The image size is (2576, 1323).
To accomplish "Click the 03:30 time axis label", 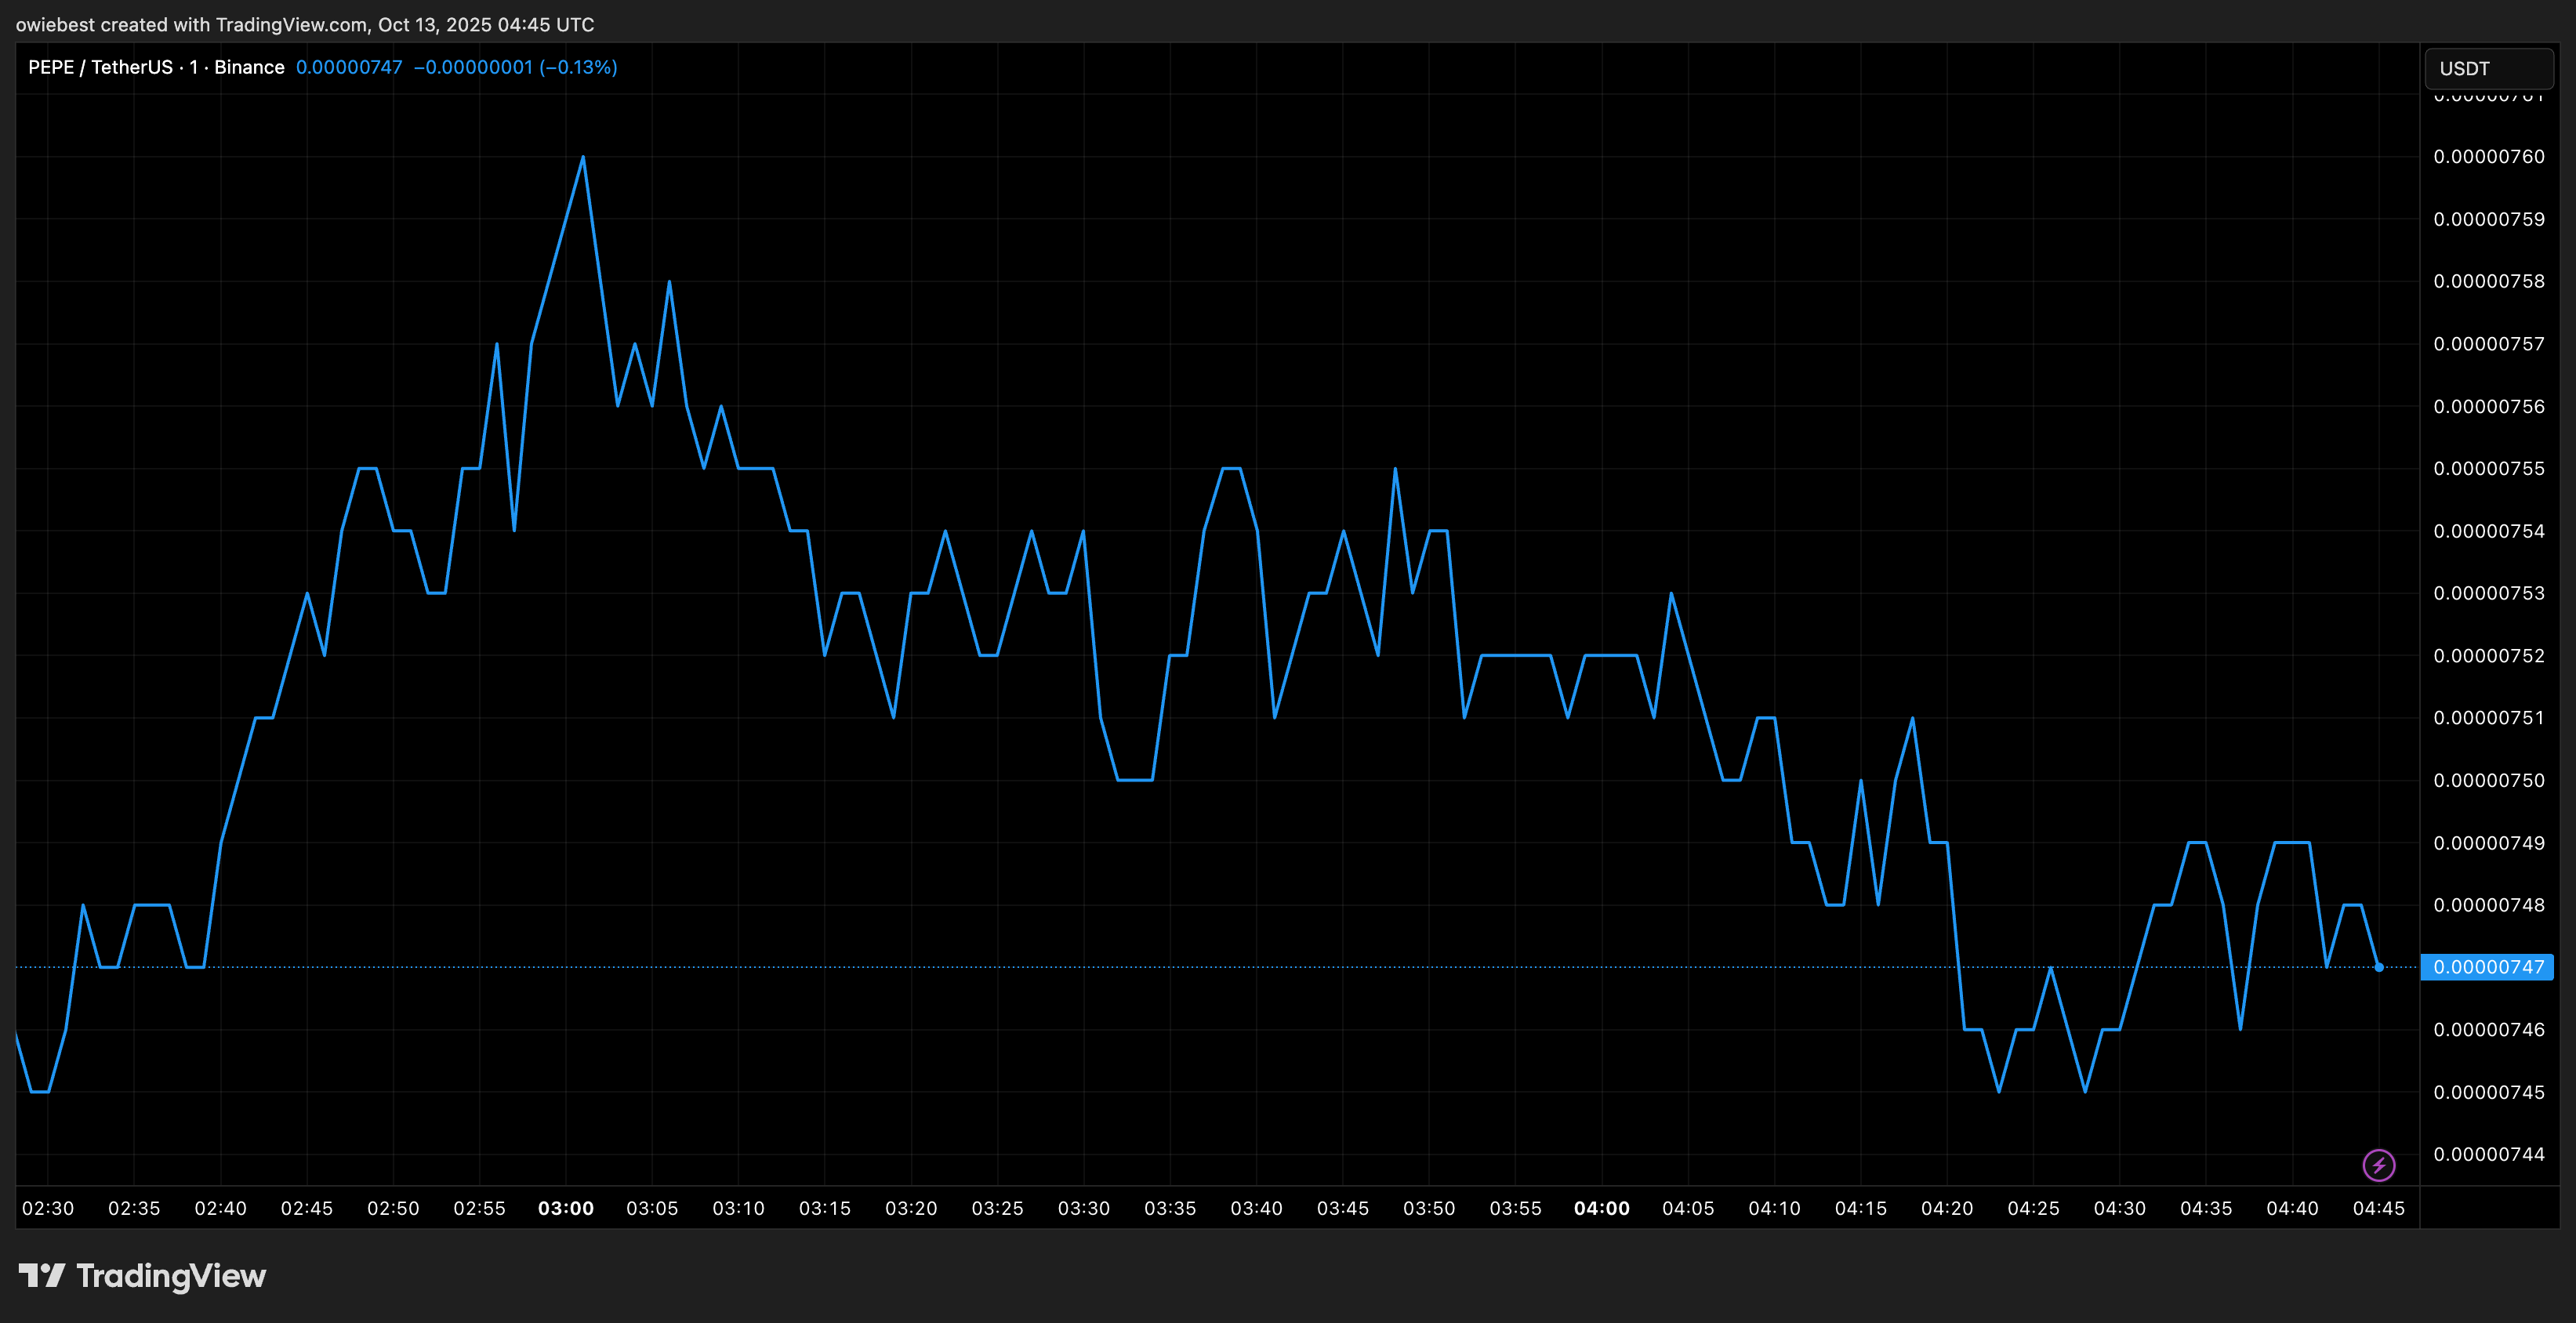I will (1084, 1208).
